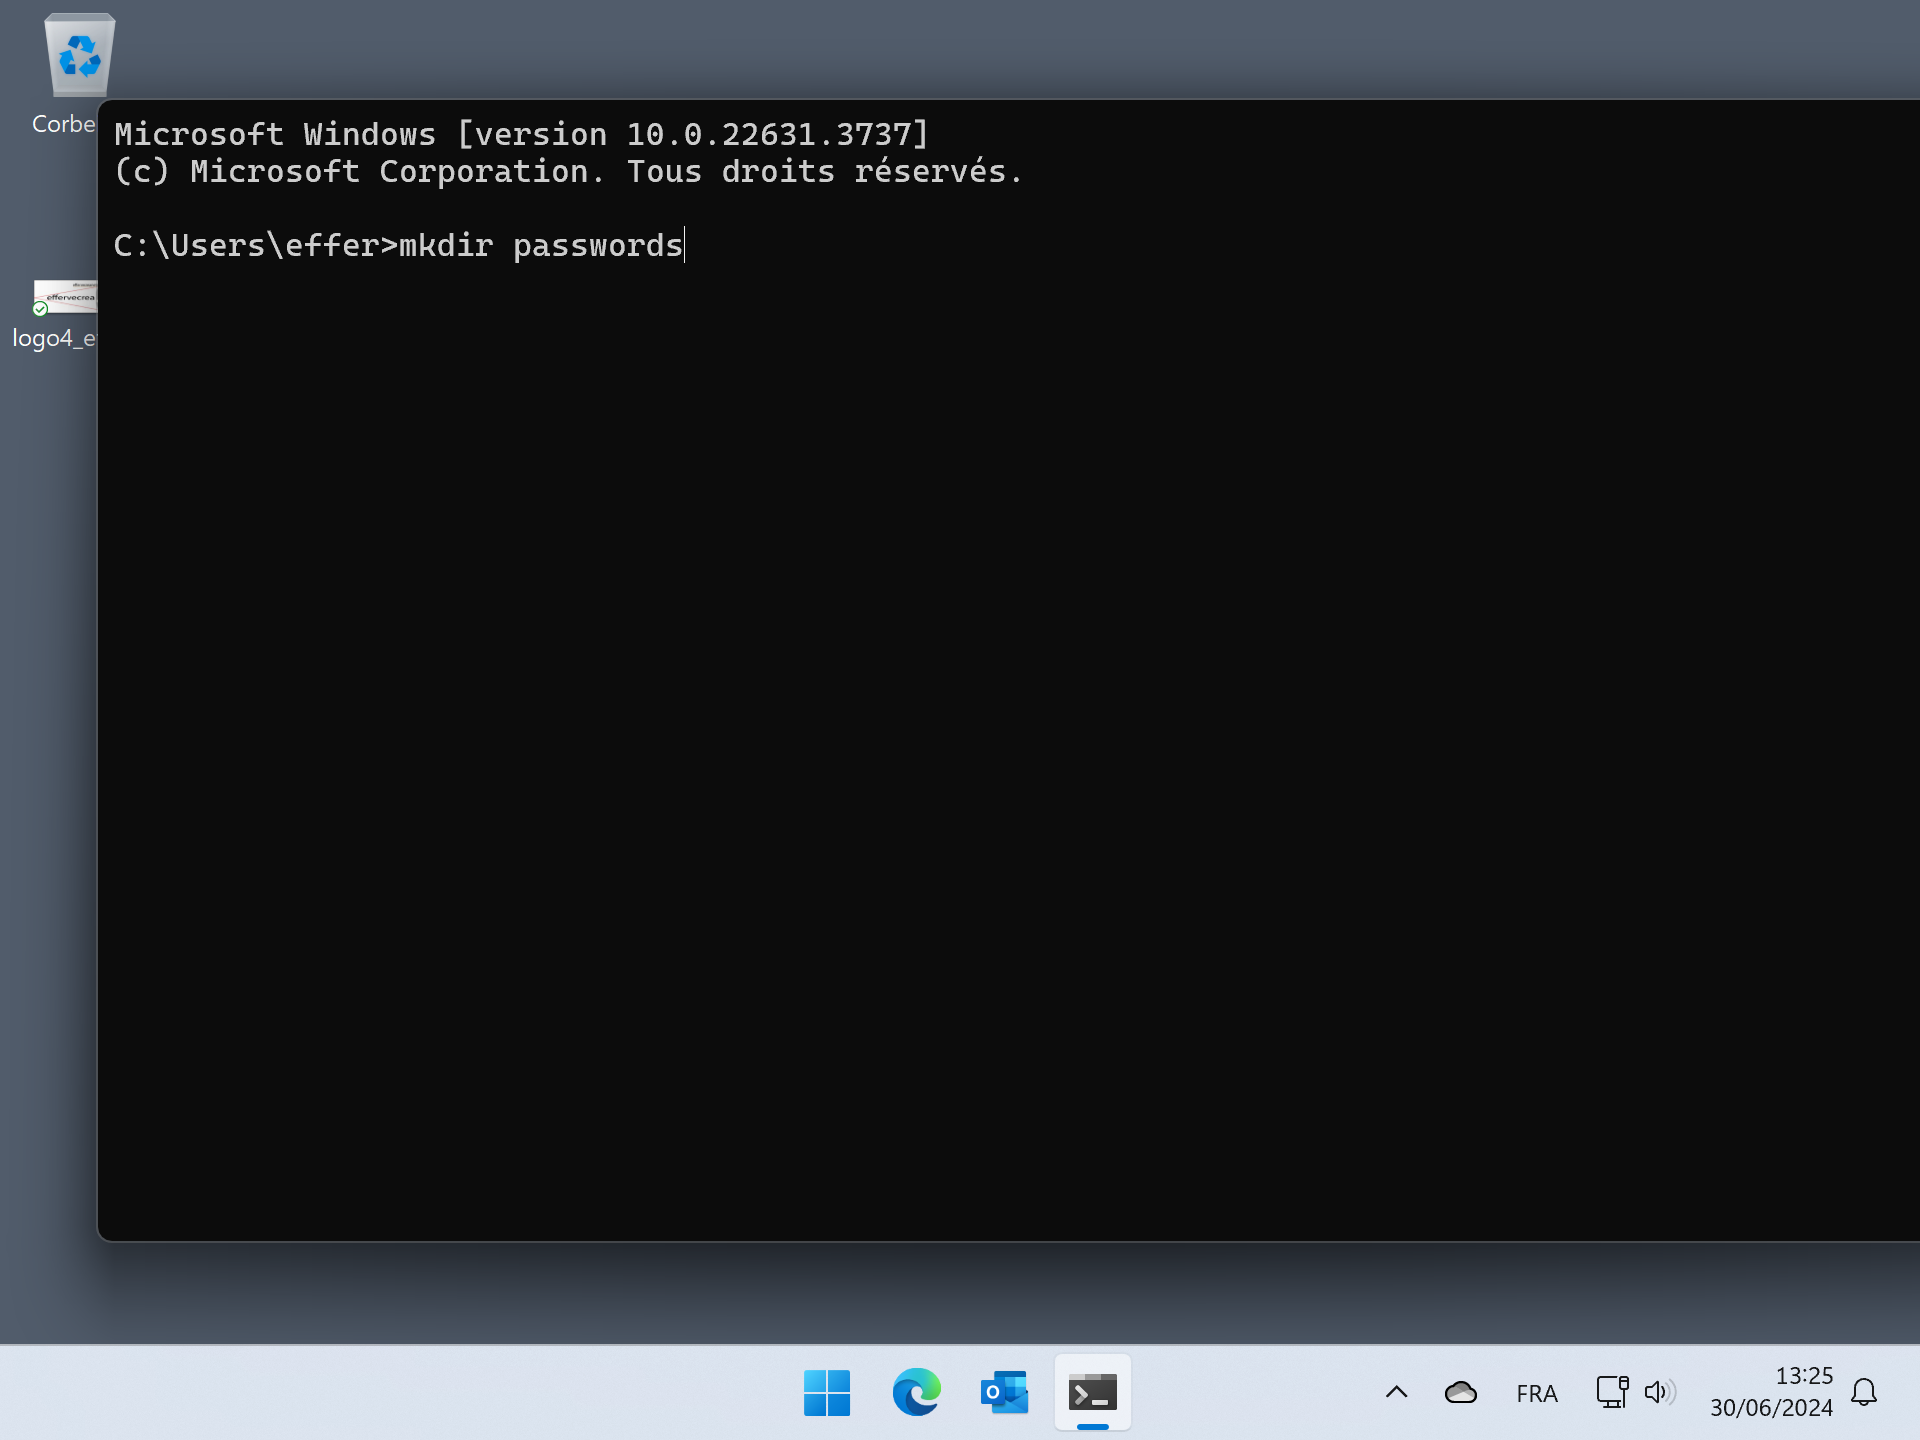Image resolution: width=1920 pixels, height=1440 pixels.
Task: Open the notifications bell icon
Action: [x=1864, y=1392]
